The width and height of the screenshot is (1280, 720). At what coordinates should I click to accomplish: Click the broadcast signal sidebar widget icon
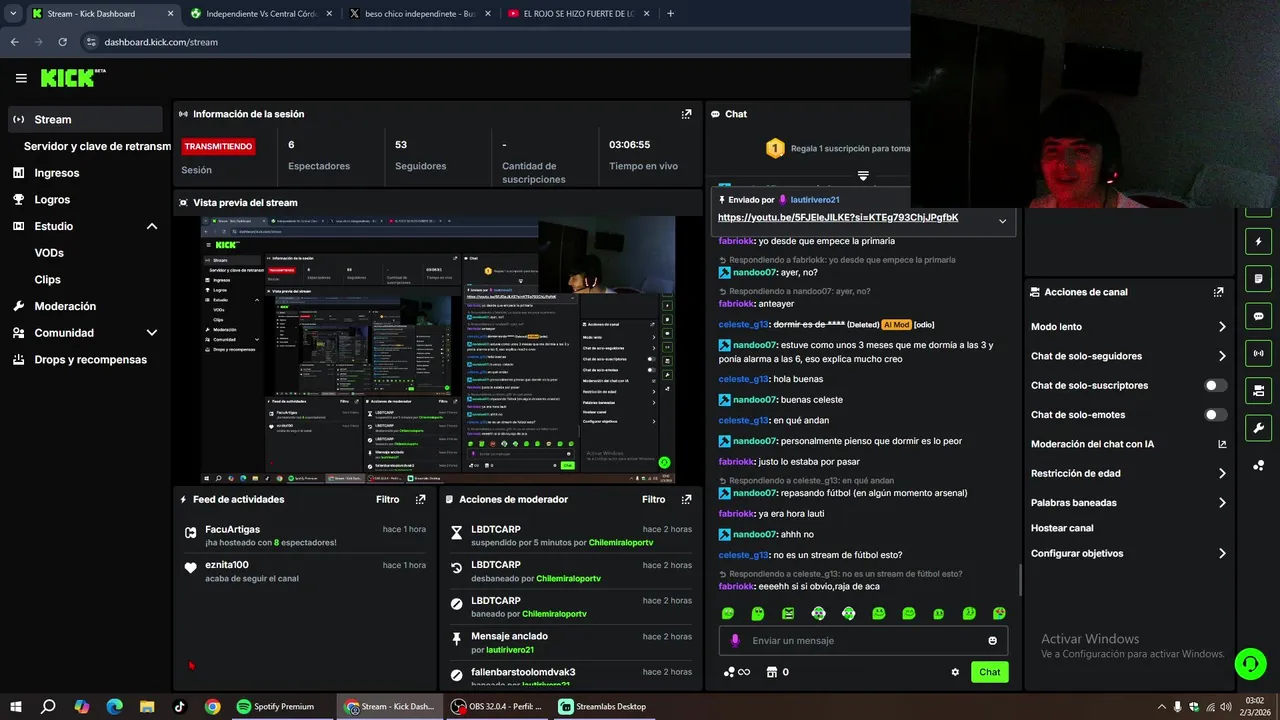tap(1258, 353)
